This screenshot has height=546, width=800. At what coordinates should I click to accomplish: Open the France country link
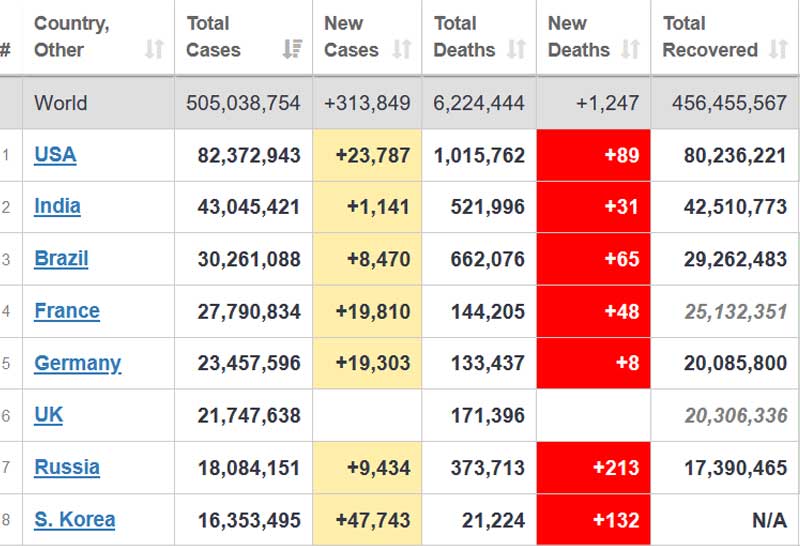tap(67, 310)
